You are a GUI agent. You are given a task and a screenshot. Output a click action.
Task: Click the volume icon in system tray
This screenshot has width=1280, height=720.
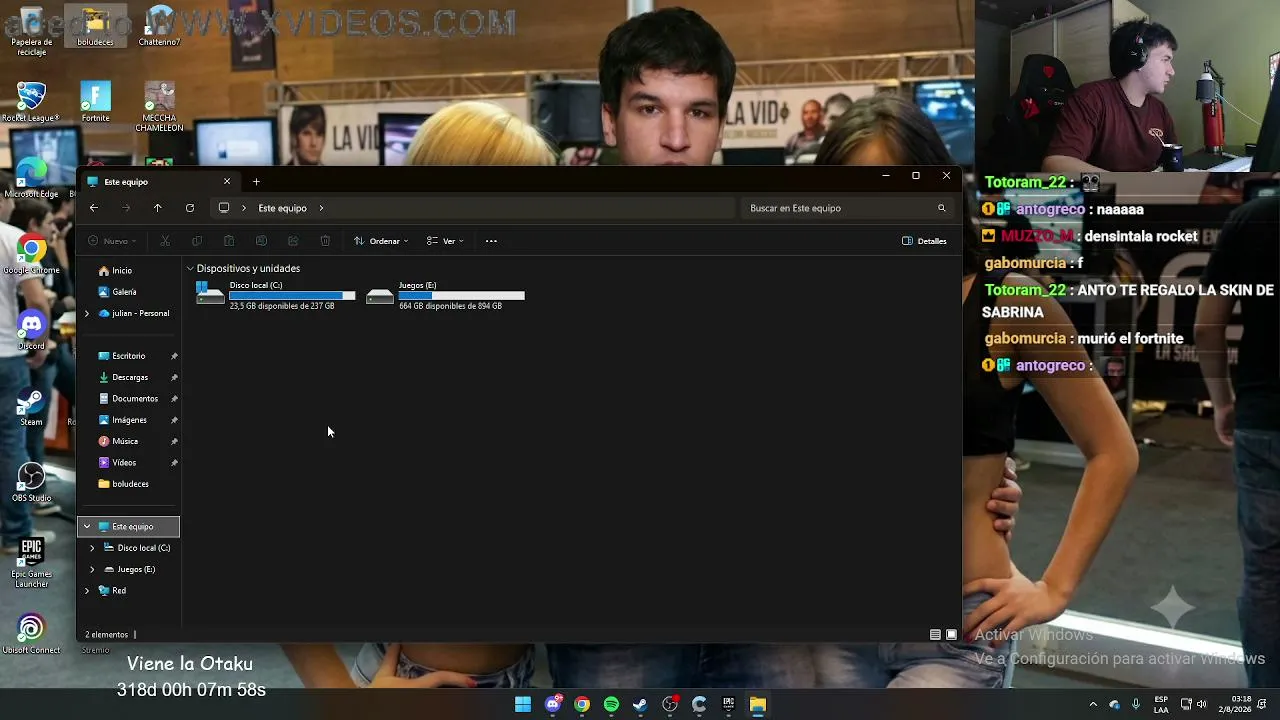[1201, 704]
